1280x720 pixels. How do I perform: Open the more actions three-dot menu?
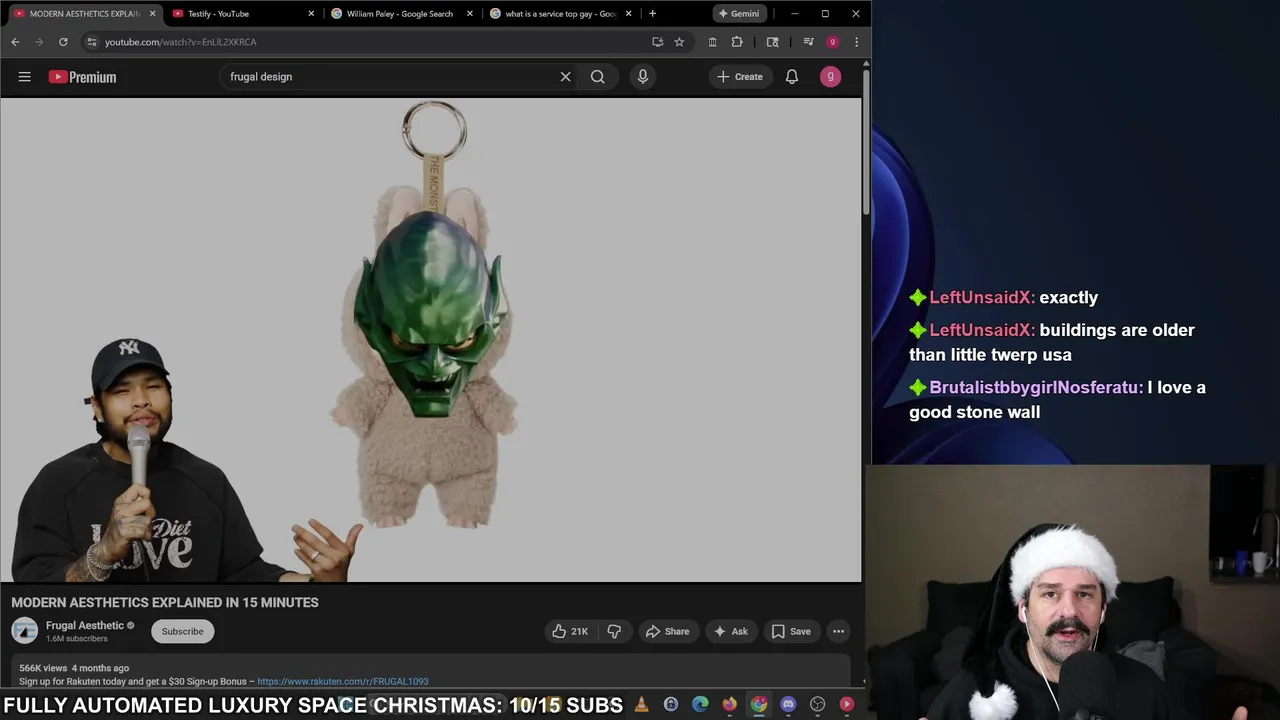click(838, 631)
